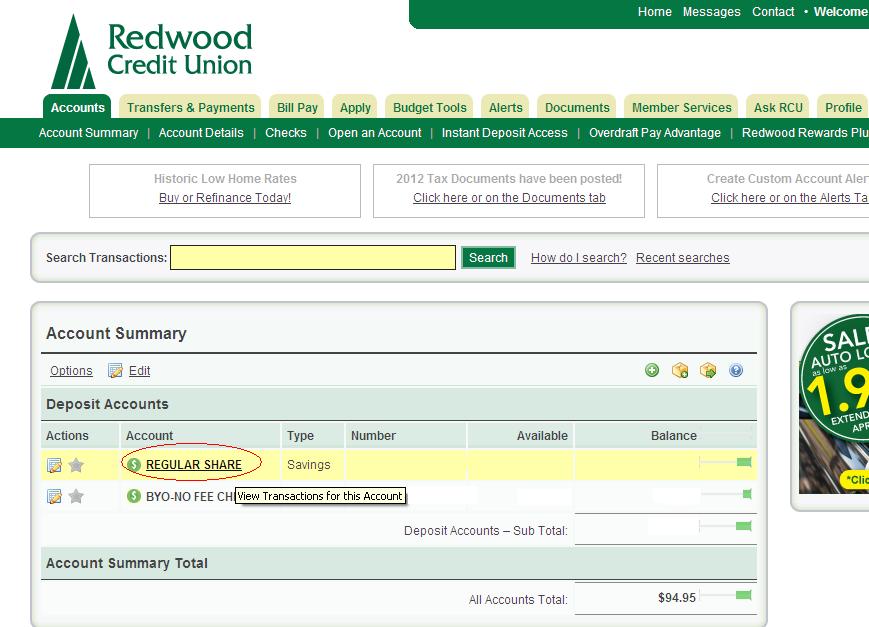
Task: Go to the Bill Pay tab
Action: tap(297, 107)
